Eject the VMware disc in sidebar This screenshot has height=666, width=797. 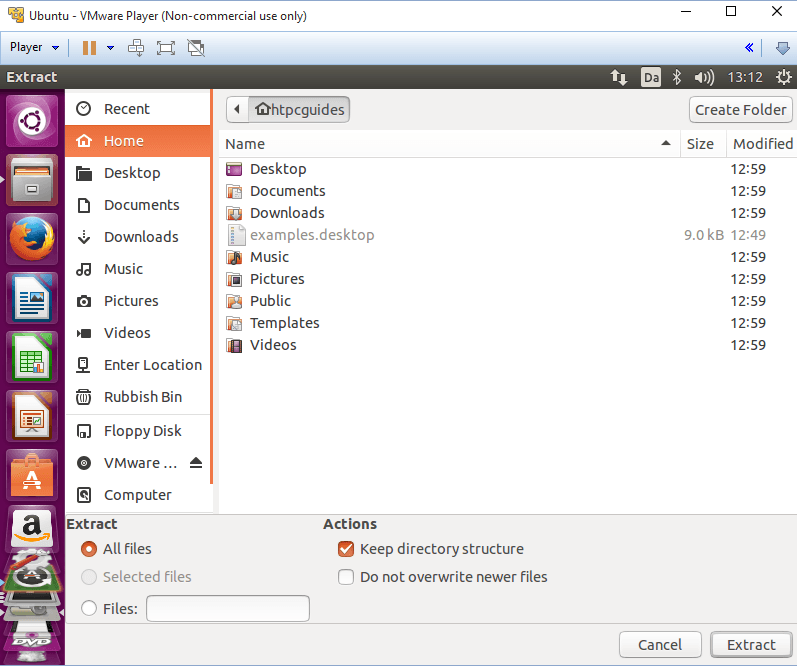[196, 463]
